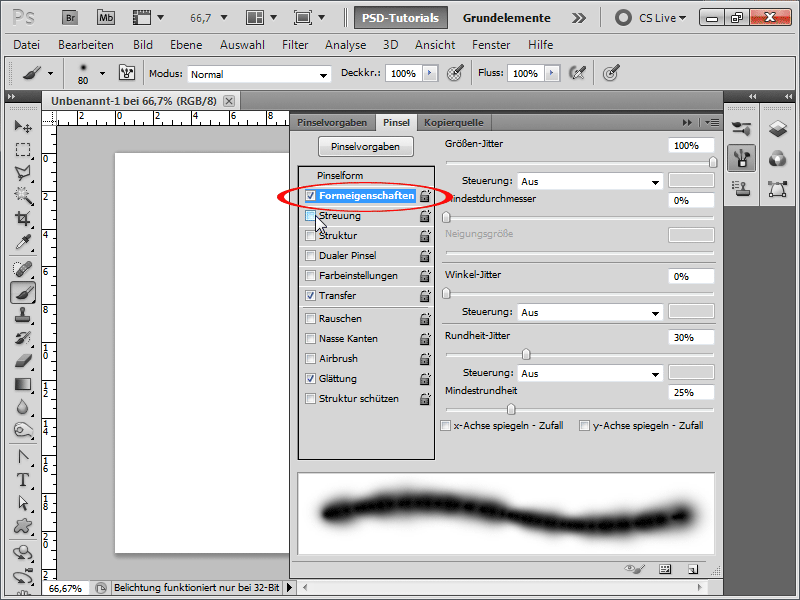Screen dimensions: 800x600
Task: Enable the Struktur checkbox
Action: (310, 236)
